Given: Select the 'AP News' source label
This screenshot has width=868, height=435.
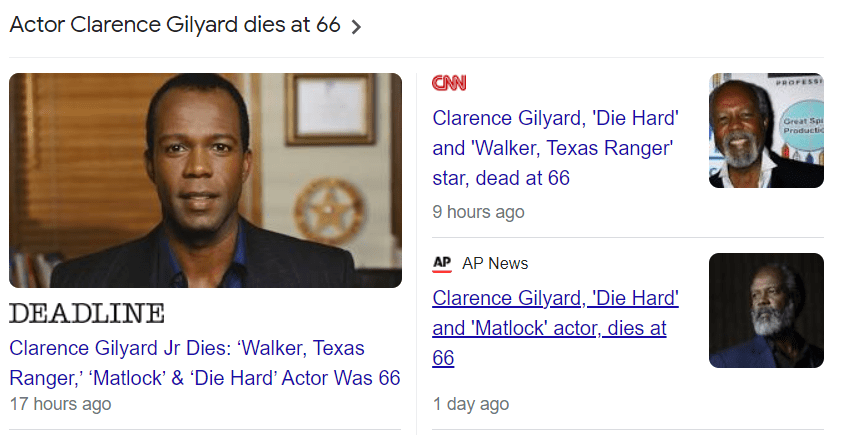Looking at the screenshot, I should (x=495, y=263).
